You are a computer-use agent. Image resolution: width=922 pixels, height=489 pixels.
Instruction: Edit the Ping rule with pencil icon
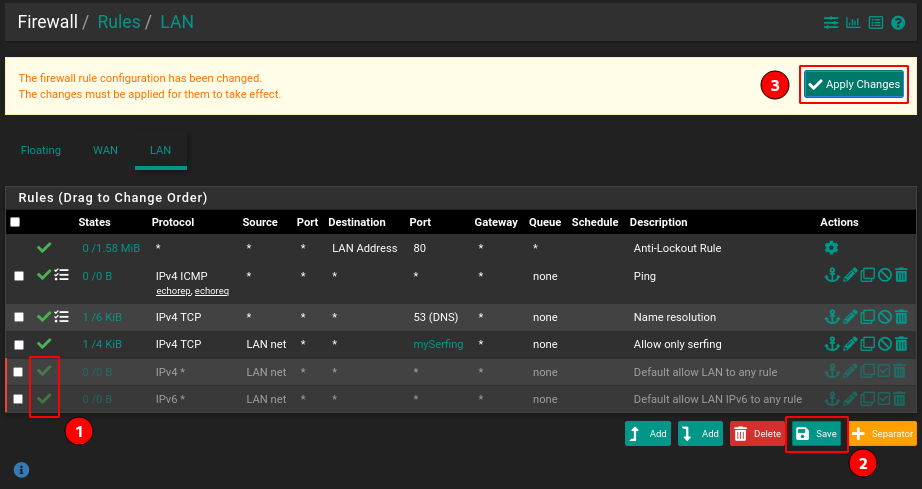tap(850, 275)
